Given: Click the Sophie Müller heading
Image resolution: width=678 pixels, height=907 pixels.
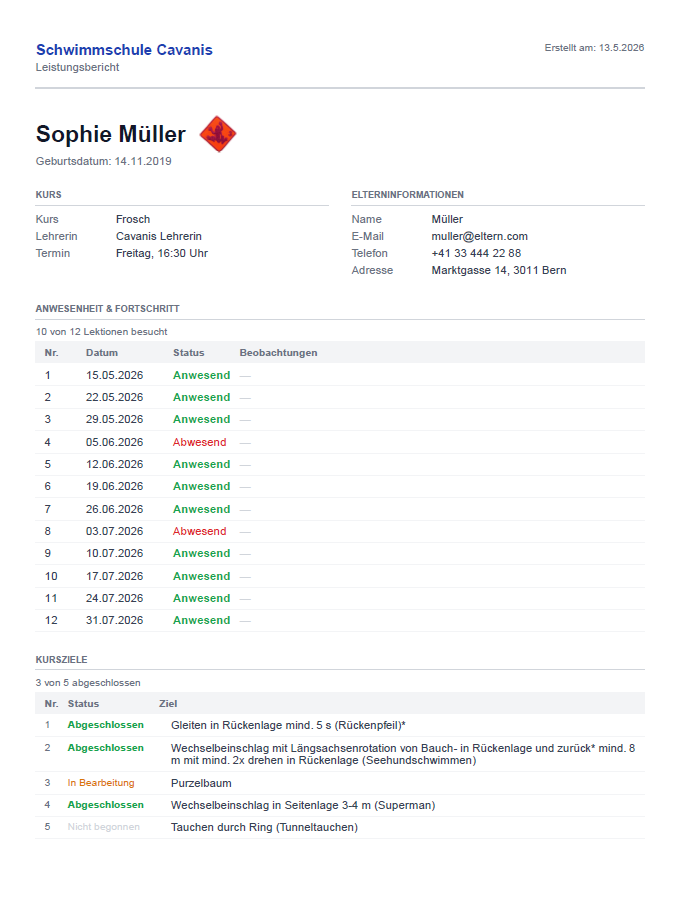Looking at the screenshot, I should pyautogui.click(x=110, y=134).
